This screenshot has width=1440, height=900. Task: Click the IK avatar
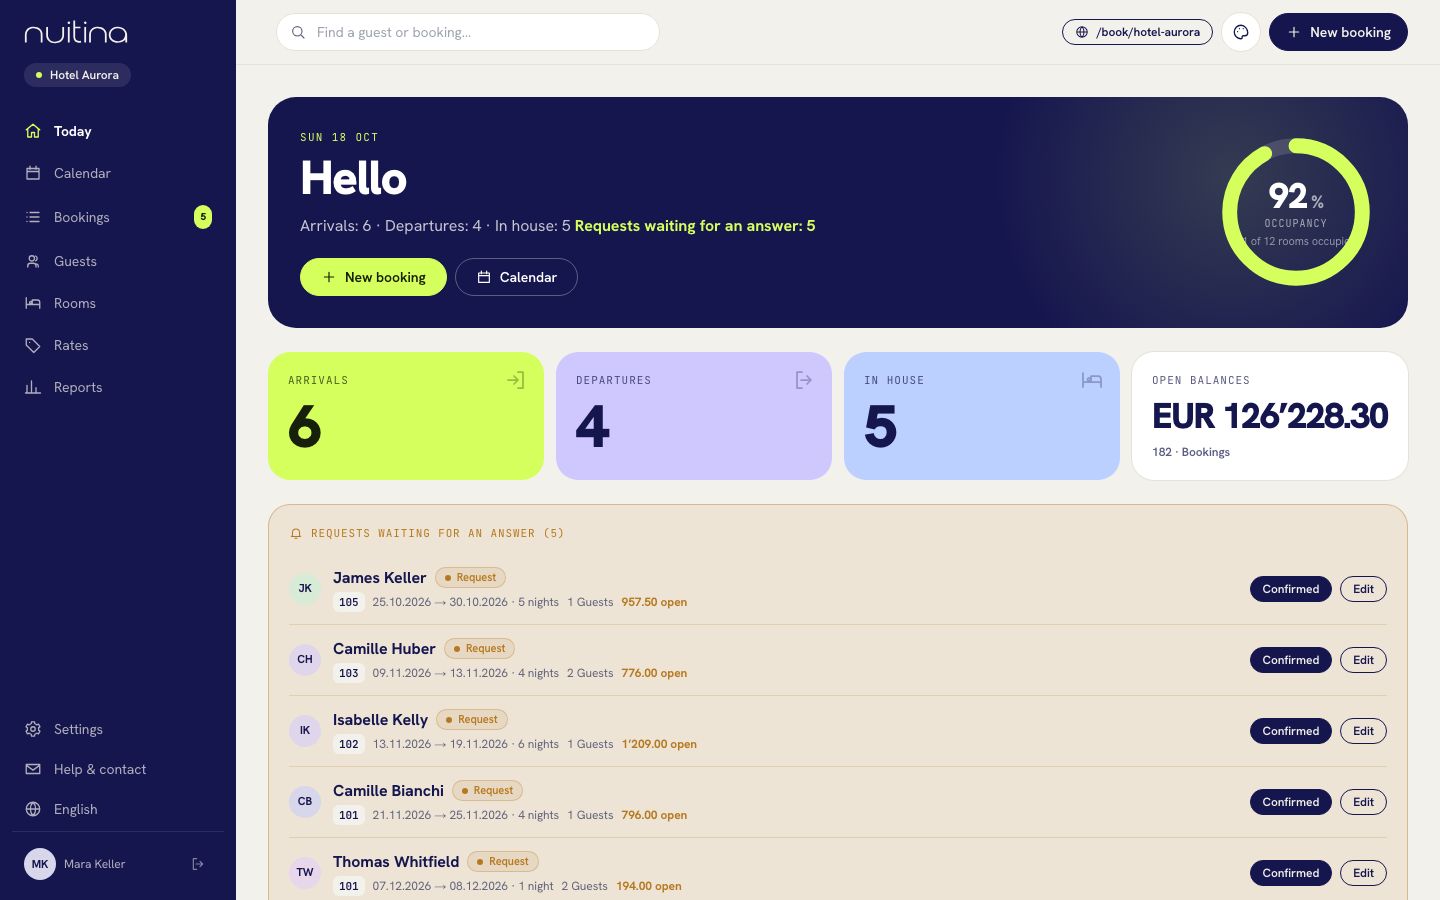[305, 731]
